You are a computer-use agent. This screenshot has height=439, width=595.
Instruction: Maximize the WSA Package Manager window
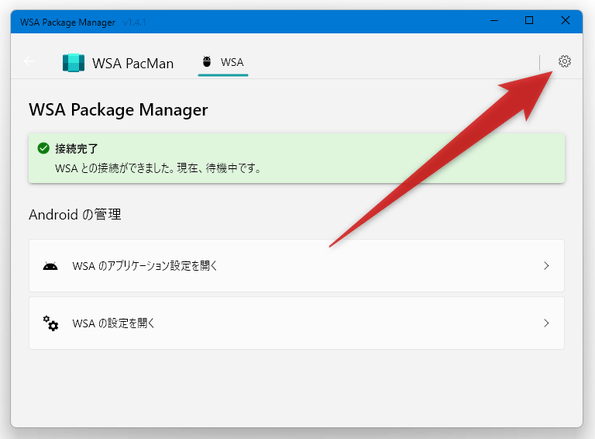(529, 20)
